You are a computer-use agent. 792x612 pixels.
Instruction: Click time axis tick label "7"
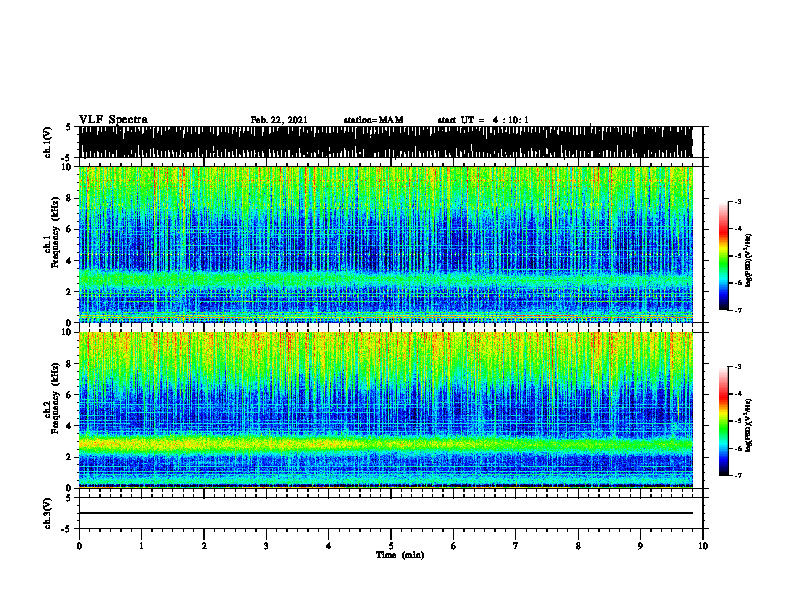point(516,546)
